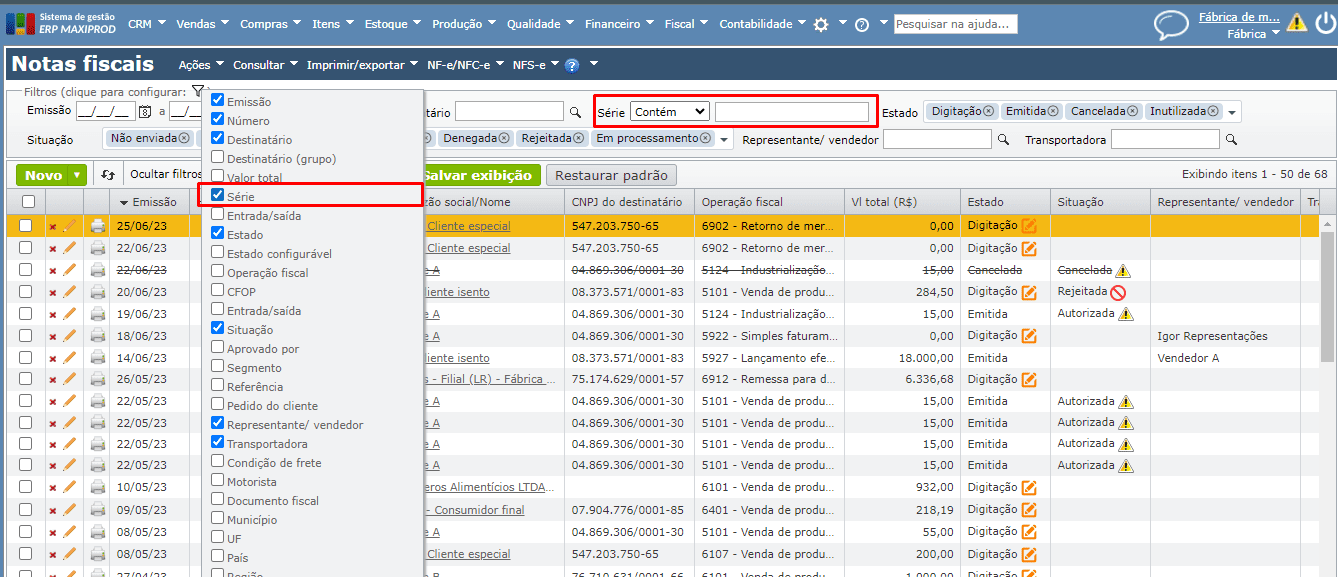Click the Transportadora search magnifier icon
This screenshot has height=577, width=1338.
(1231, 140)
